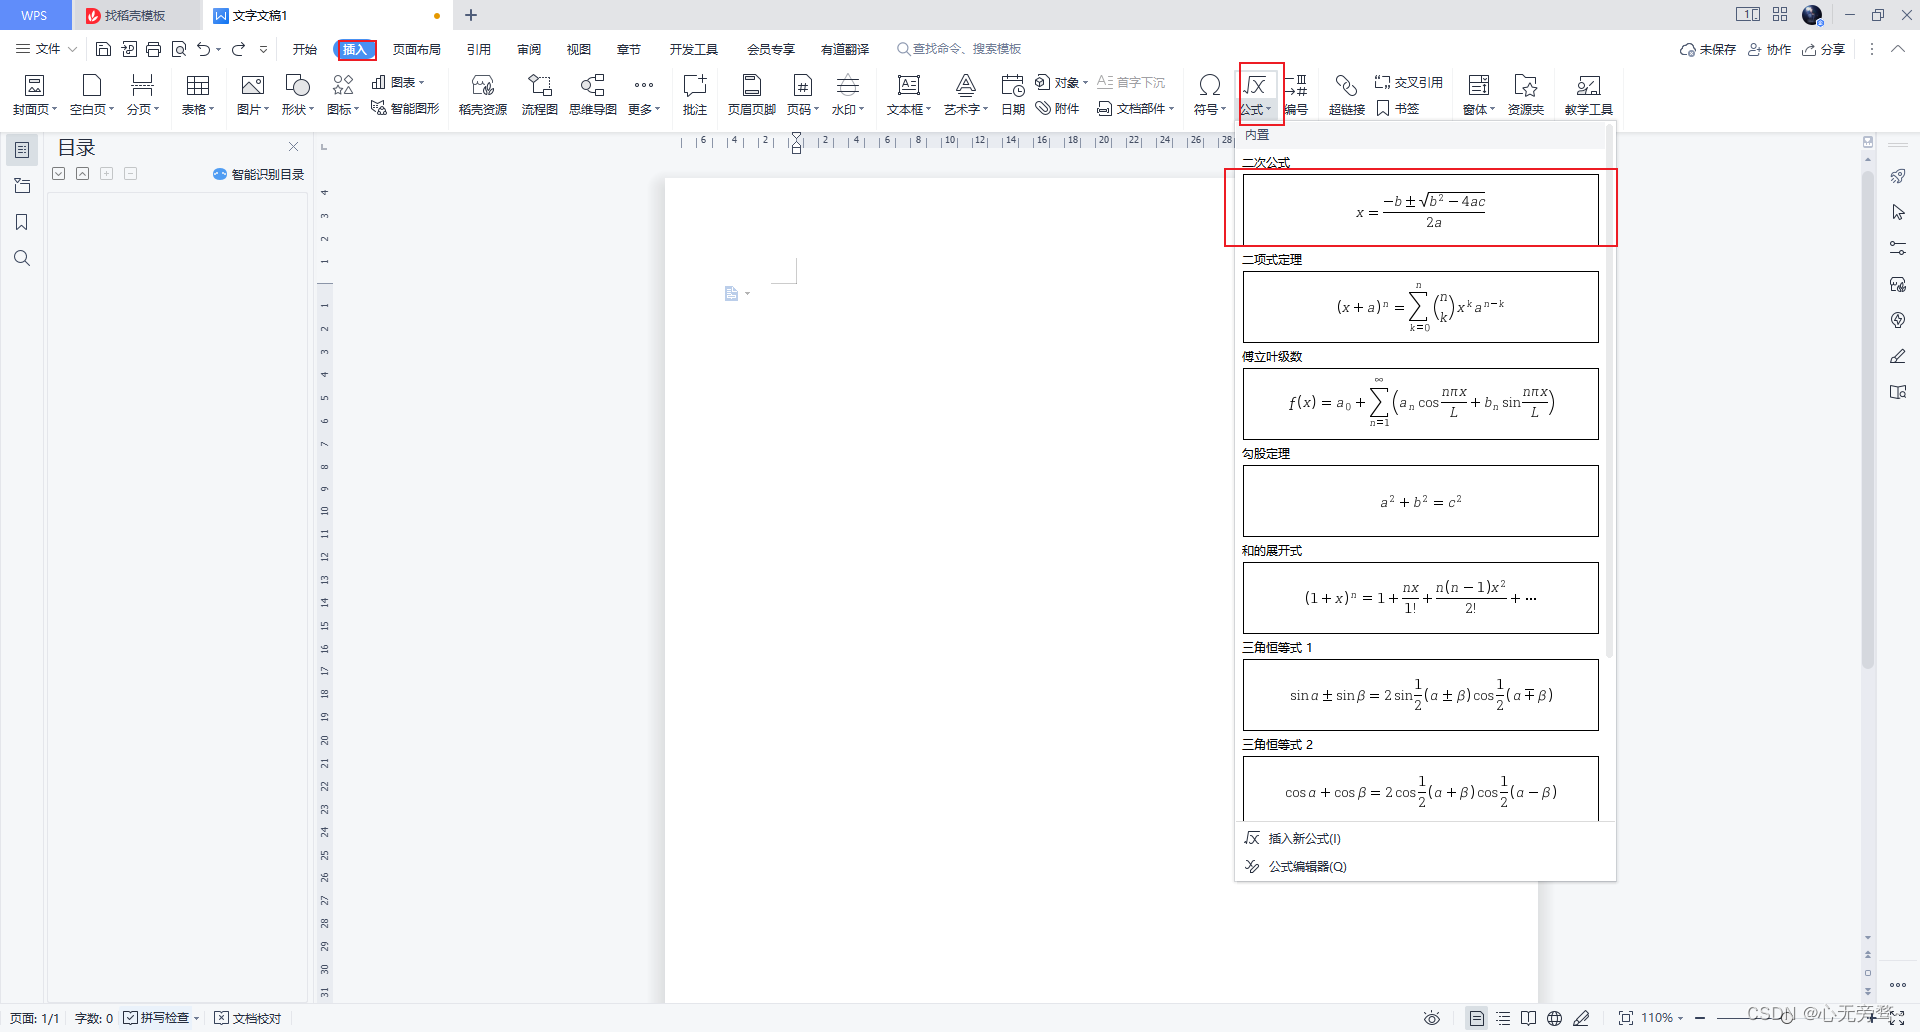Open the 符号 symbol tool
1920x1032 pixels.
coord(1210,95)
